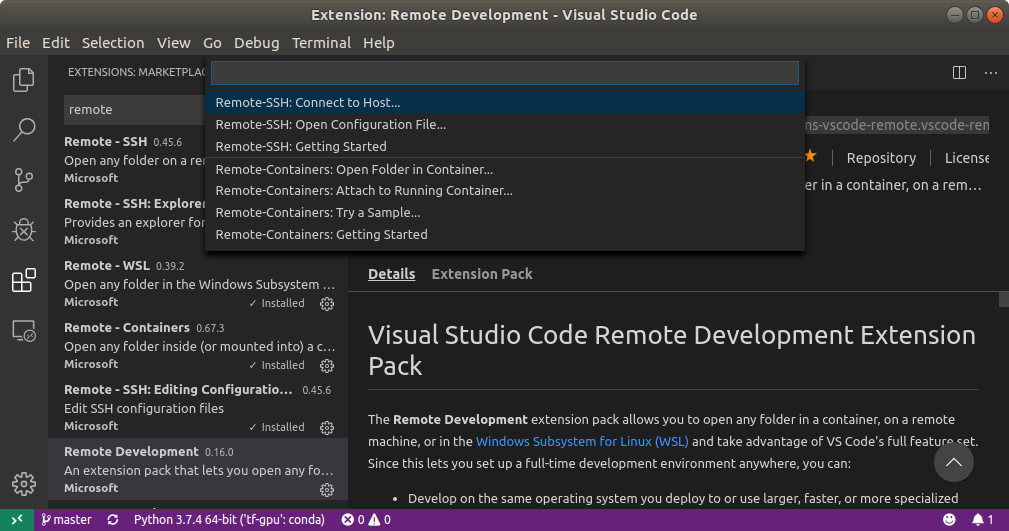Open the editor More Actions ellipsis

991,73
